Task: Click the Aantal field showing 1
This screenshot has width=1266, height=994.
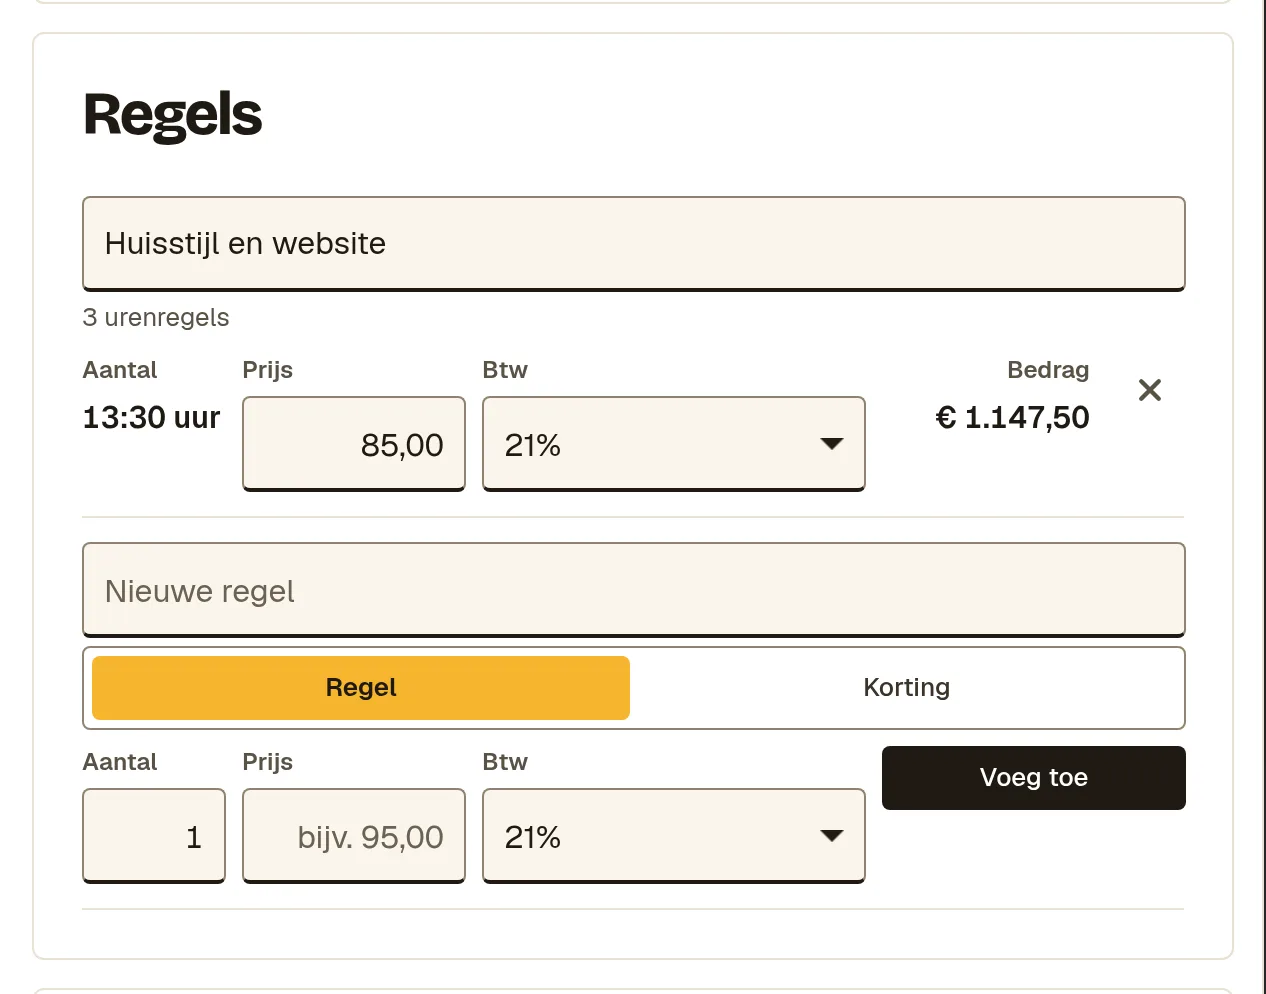Action: (x=154, y=836)
